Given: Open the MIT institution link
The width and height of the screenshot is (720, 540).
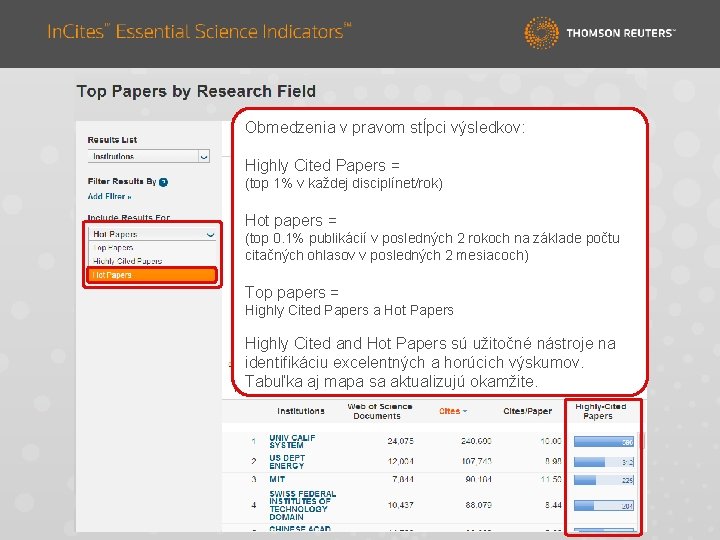Looking at the screenshot, I should click(277, 479).
